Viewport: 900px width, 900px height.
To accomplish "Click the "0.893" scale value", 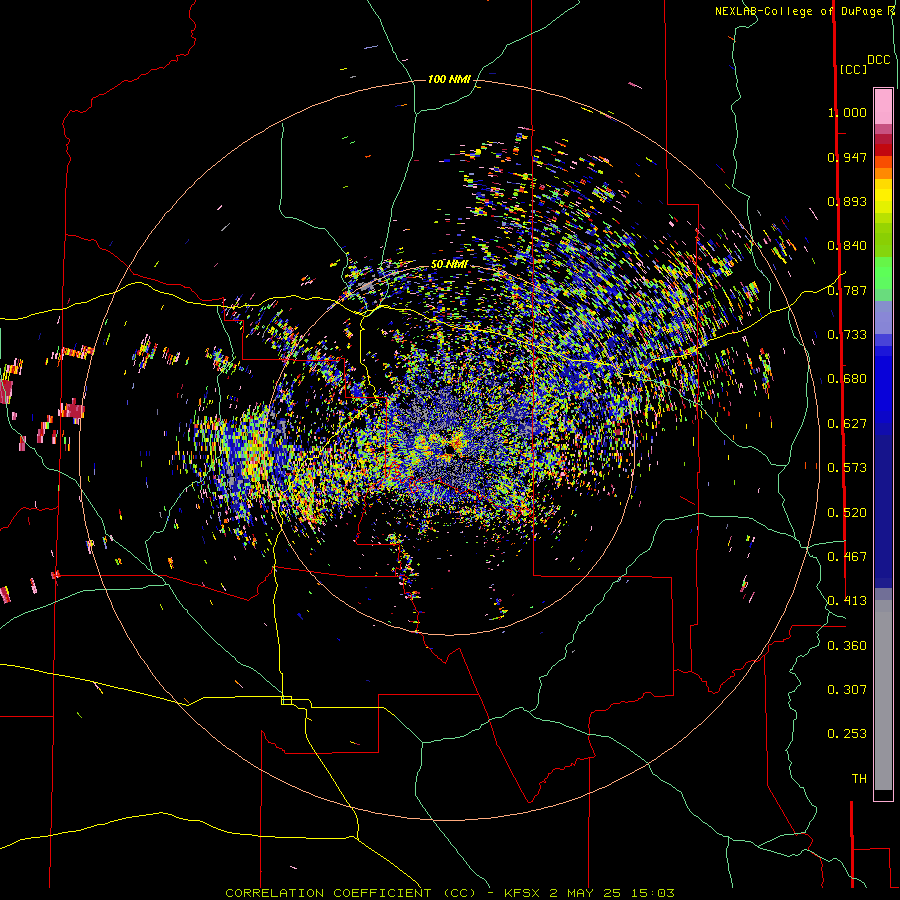I will point(847,201).
